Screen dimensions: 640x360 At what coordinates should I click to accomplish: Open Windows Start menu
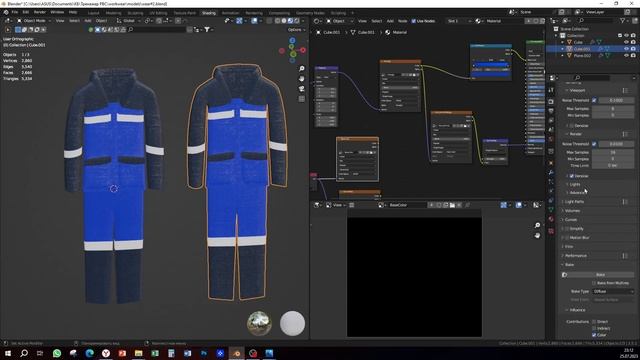coord(7,353)
